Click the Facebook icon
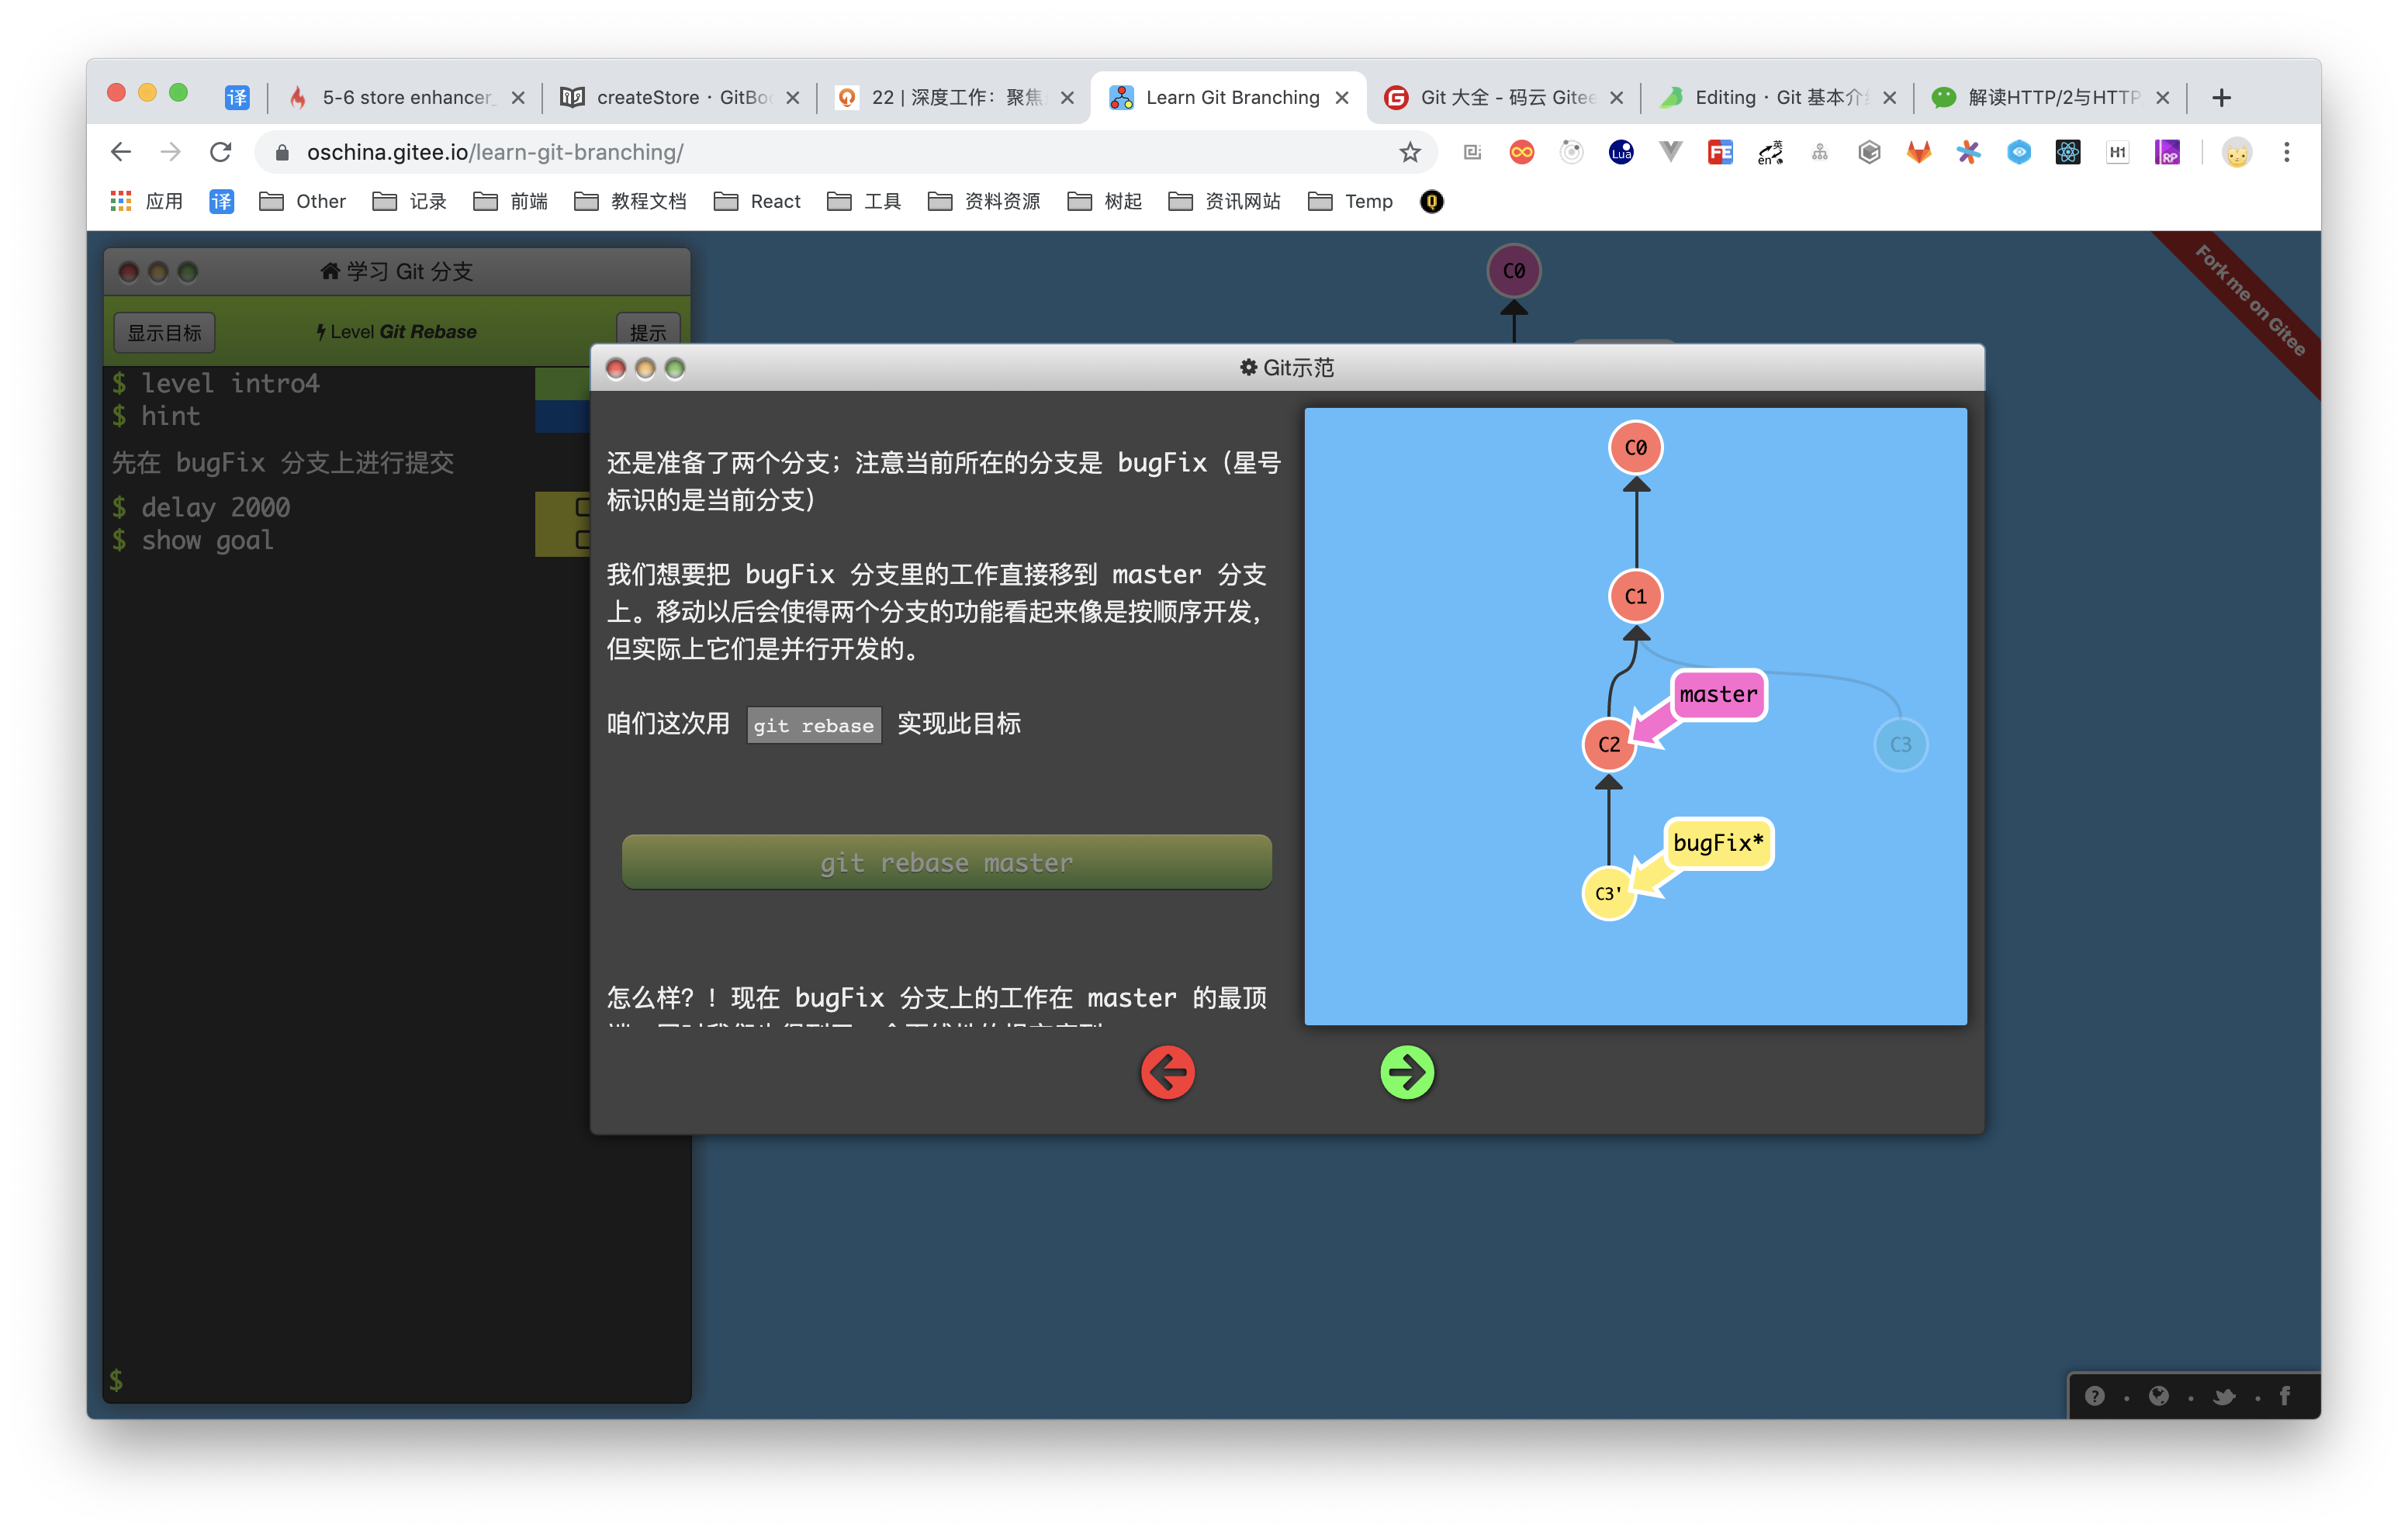 pyautogui.click(x=2284, y=1396)
